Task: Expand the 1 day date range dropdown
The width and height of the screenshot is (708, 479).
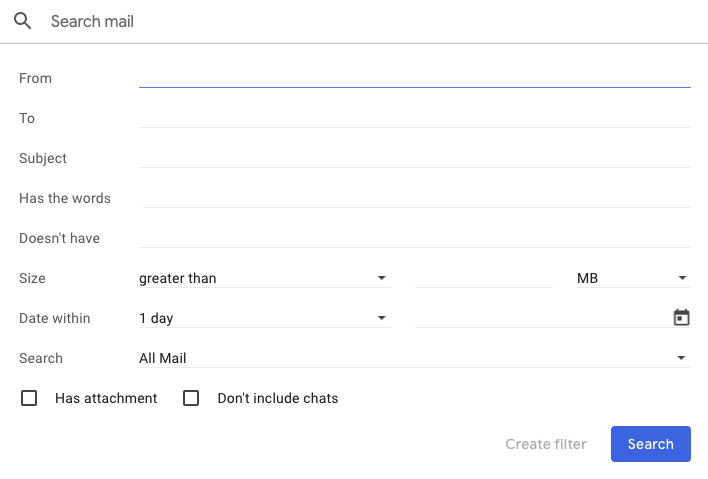Action: 265,318
